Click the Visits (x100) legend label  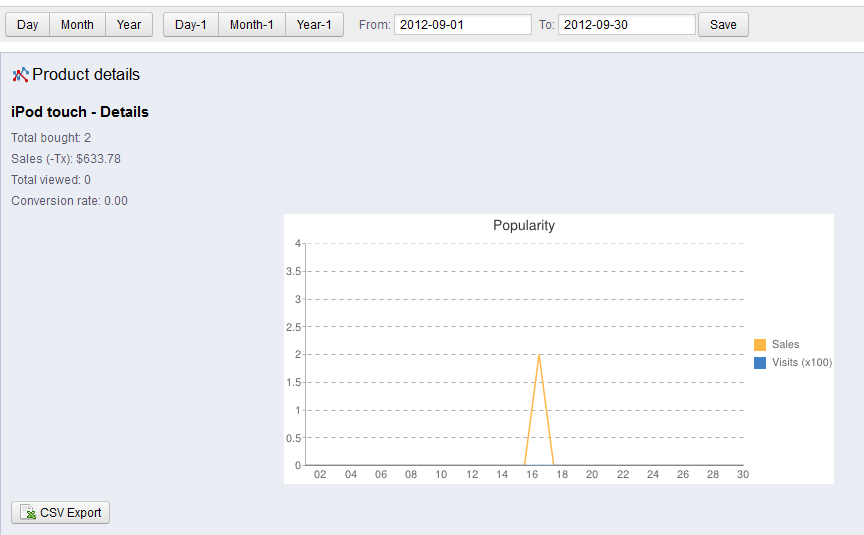(x=802, y=363)
